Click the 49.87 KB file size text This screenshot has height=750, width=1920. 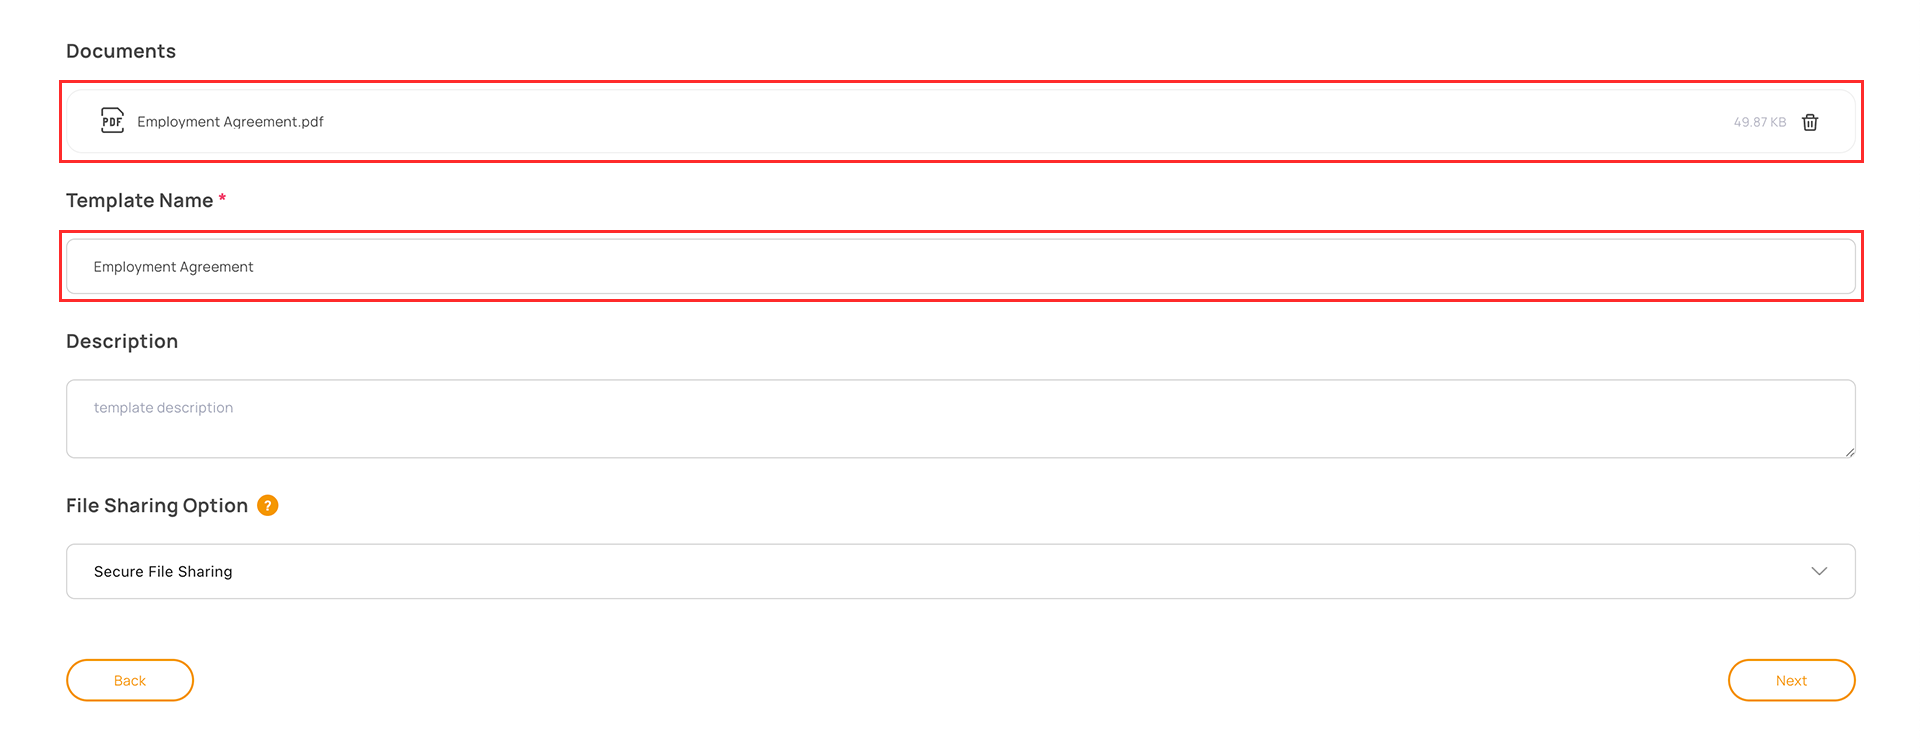pyautogui.click(x=1759, y=122)
